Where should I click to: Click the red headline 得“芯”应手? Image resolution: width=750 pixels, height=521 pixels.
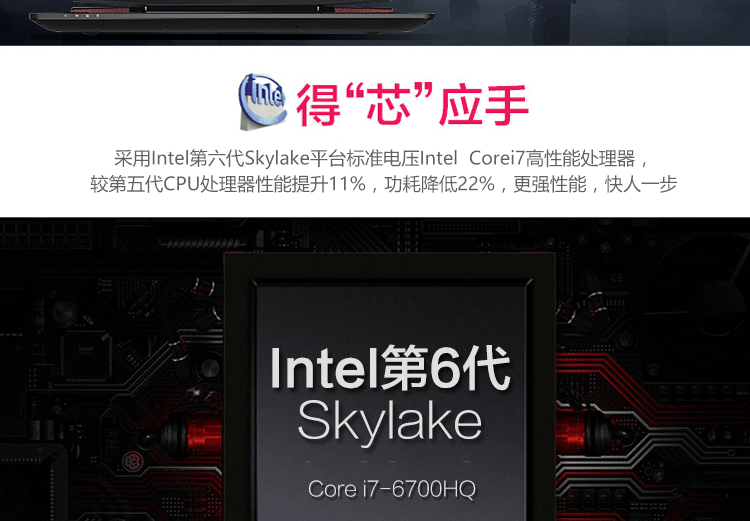[x=412, y=104]
